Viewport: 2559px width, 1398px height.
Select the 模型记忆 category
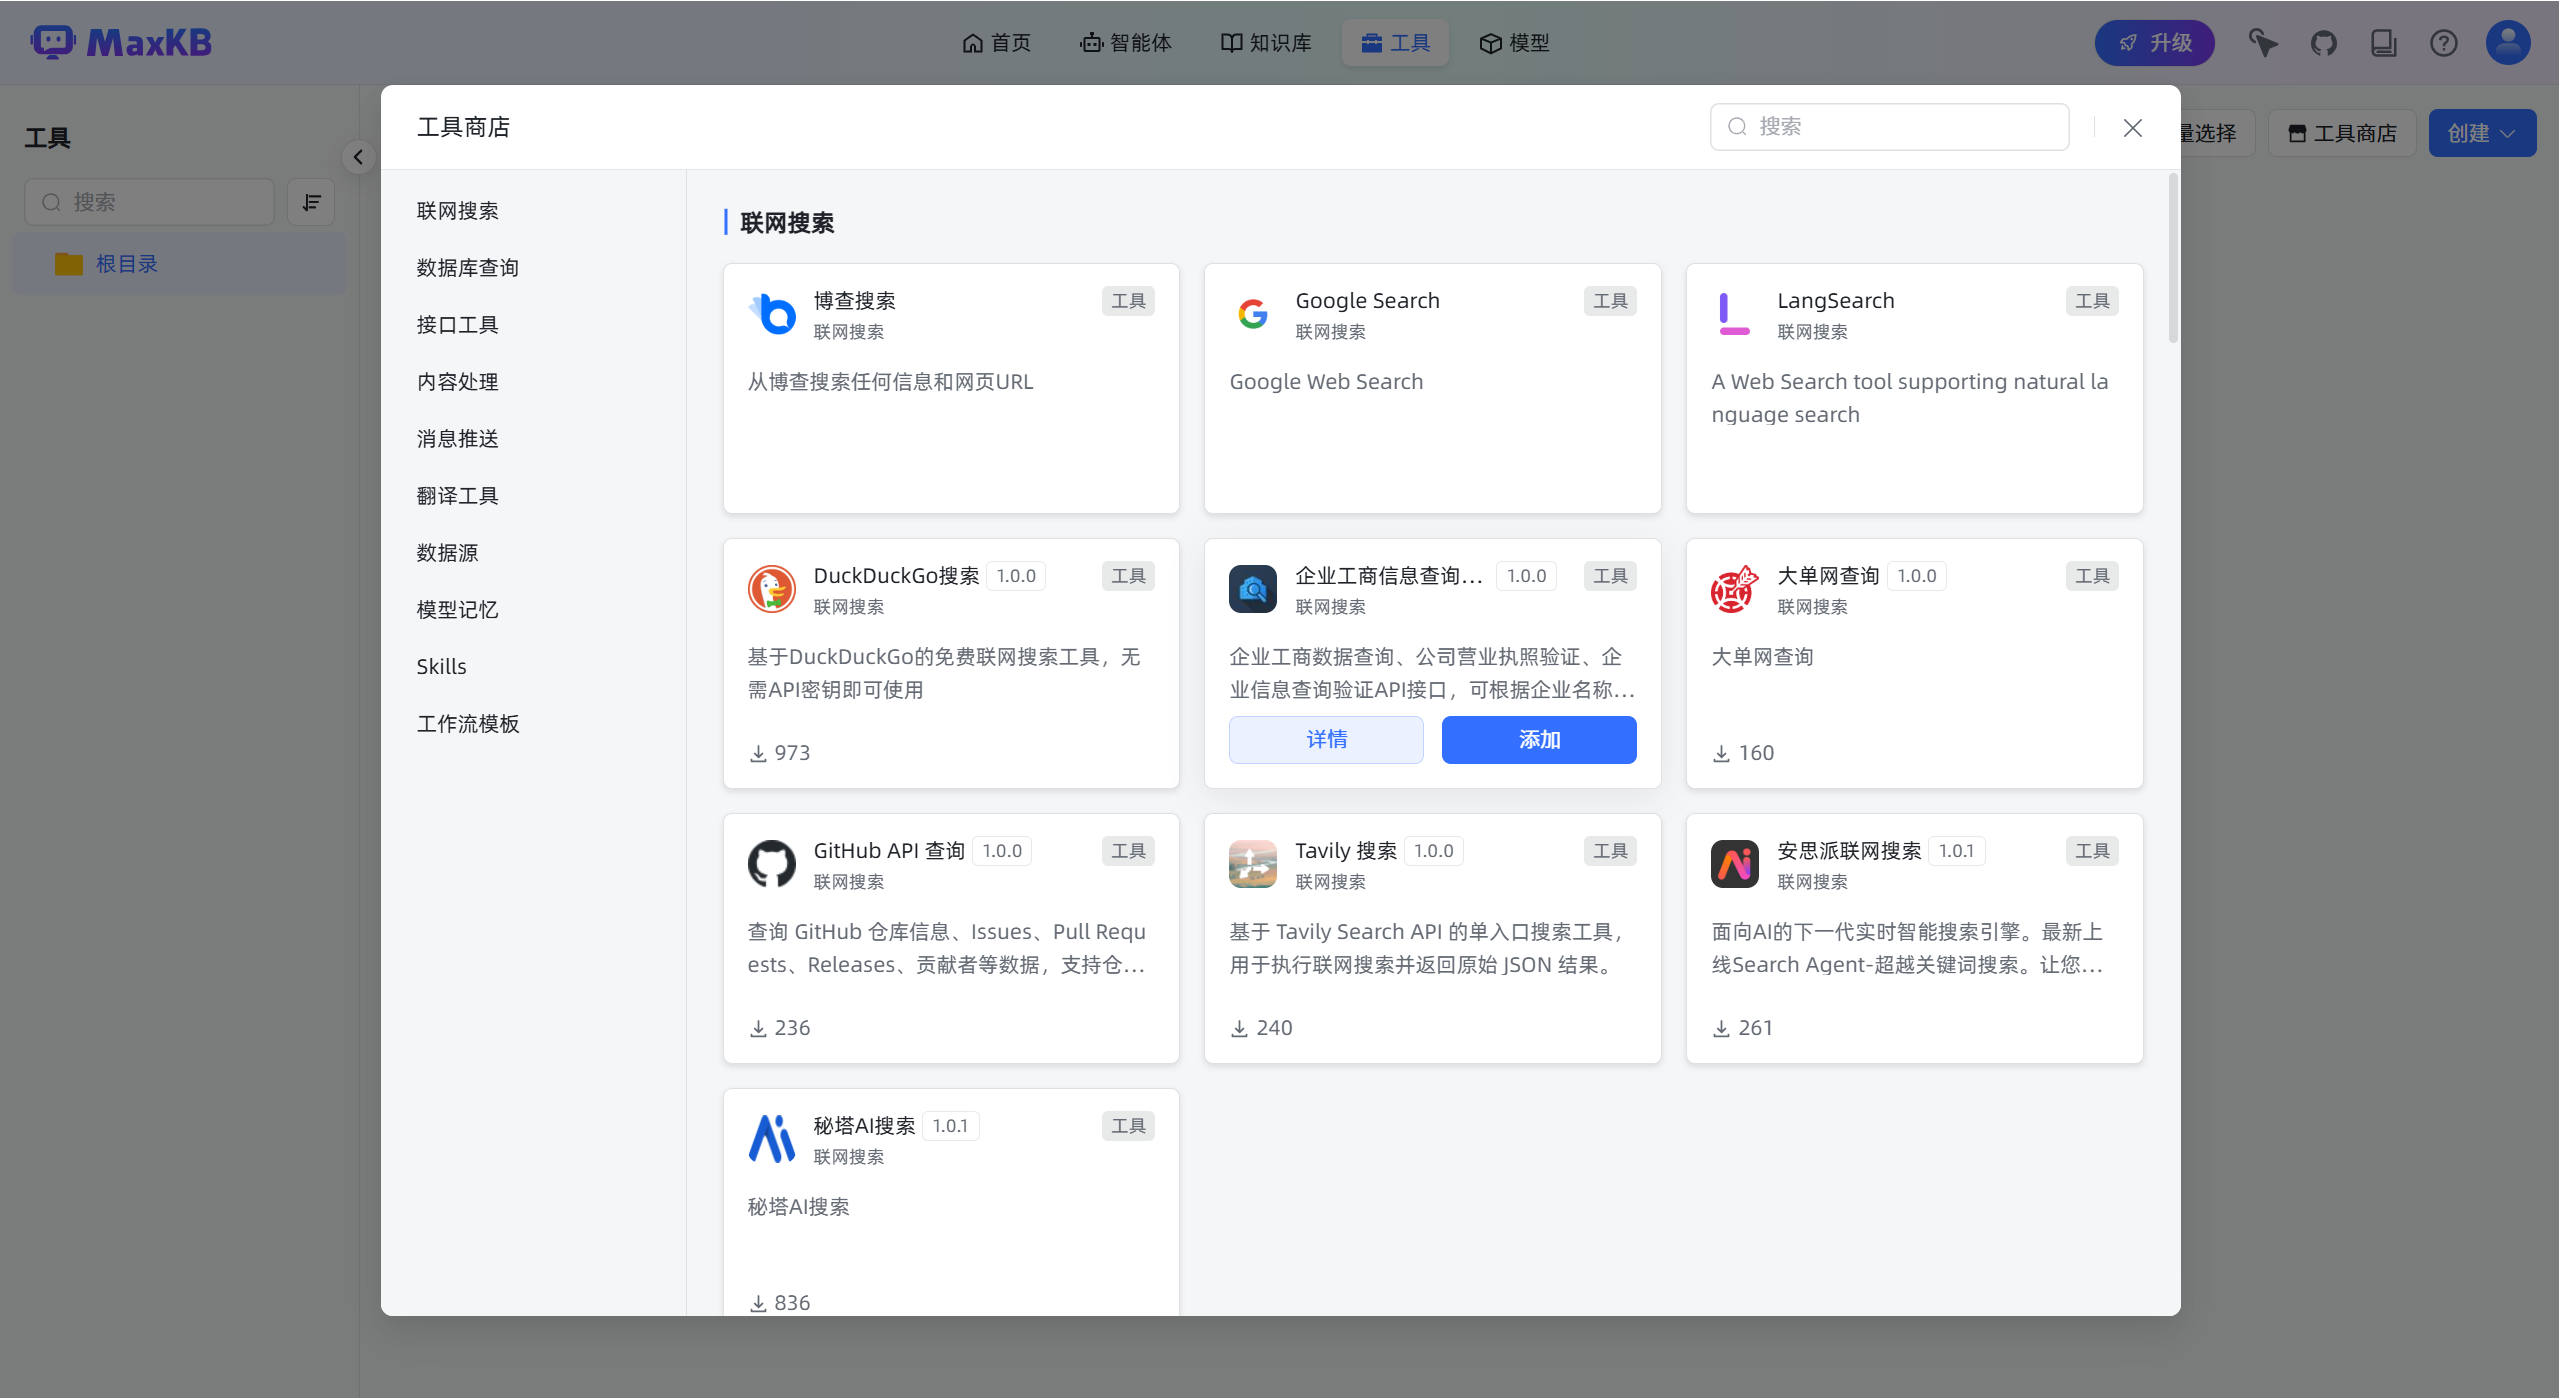coord(458,610)
